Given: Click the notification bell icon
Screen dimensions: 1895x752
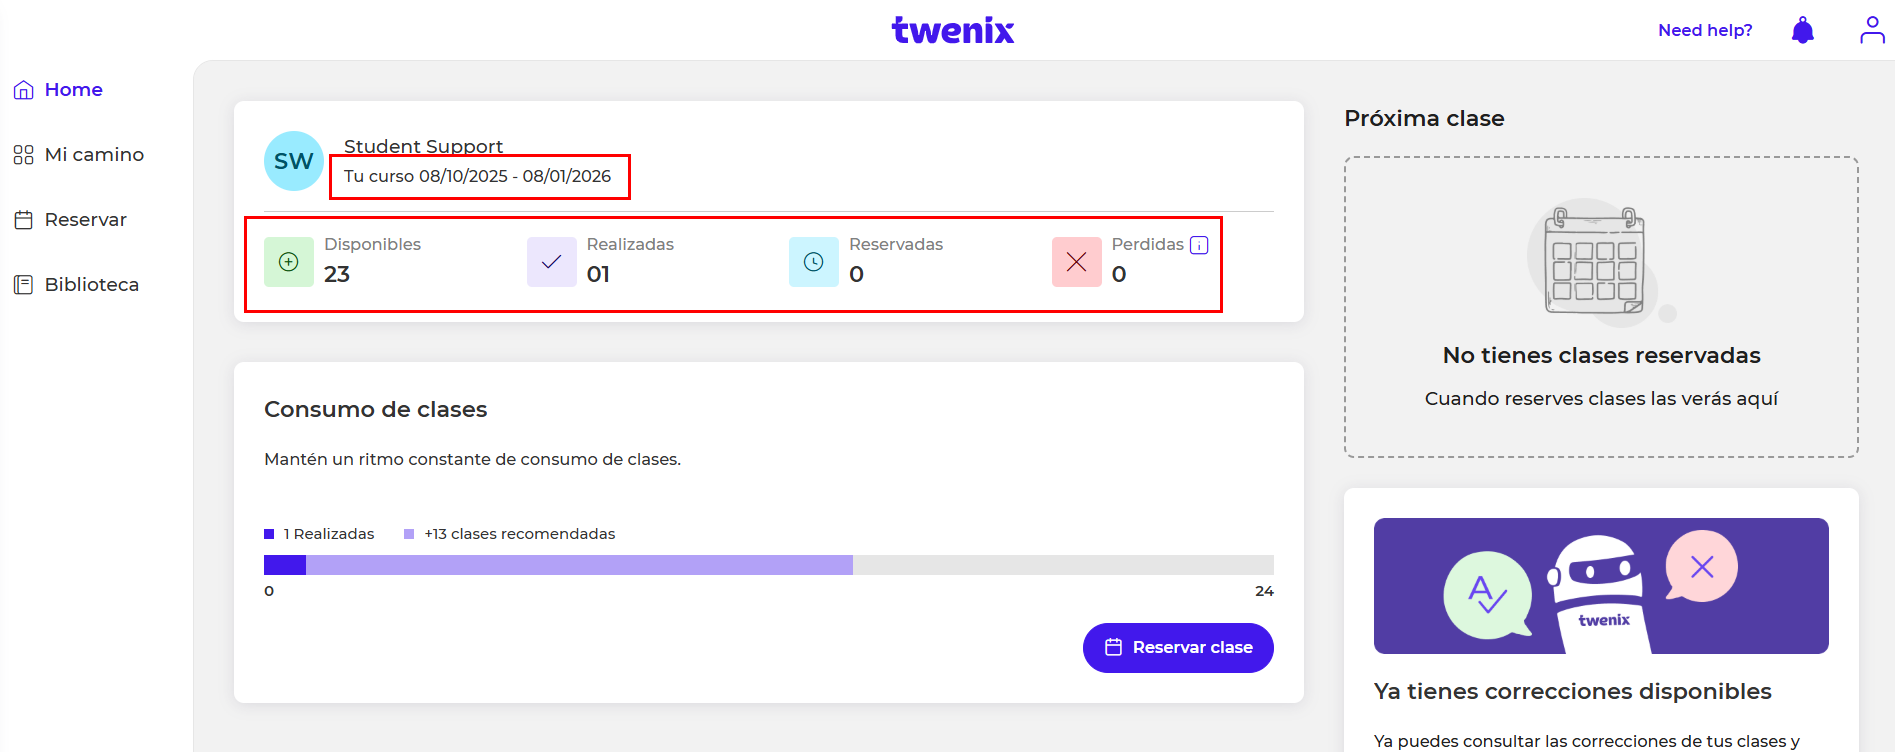Looking at the screenshot, I should 1802,31.
